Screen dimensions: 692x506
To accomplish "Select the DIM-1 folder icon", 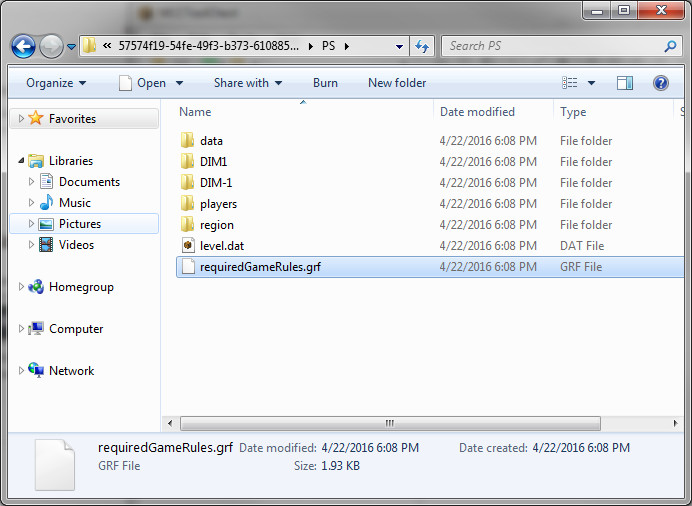I will 187,182.
